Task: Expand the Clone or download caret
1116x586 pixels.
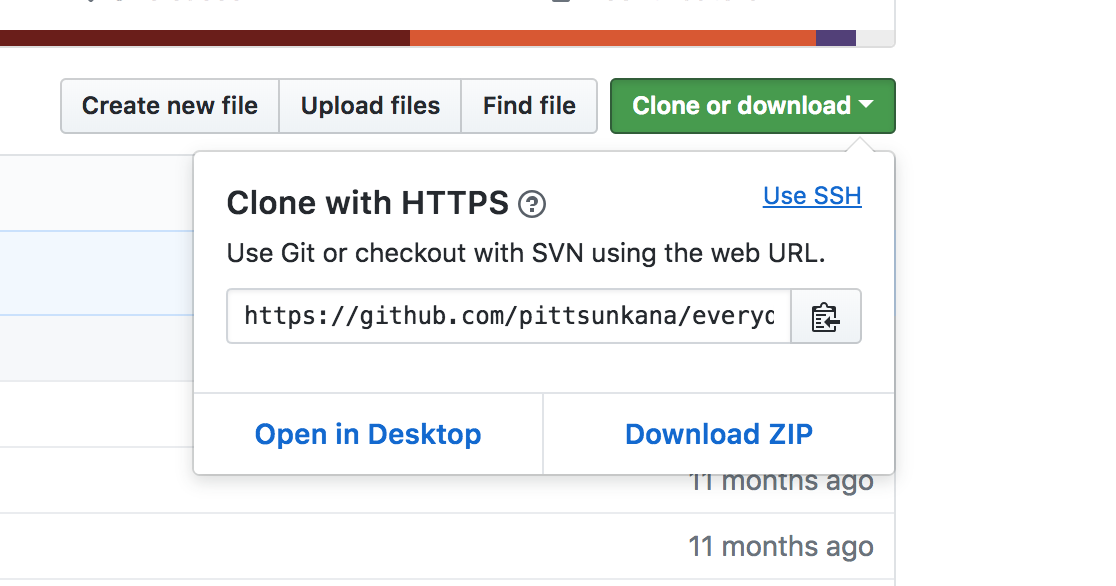Action: [866, 105]
